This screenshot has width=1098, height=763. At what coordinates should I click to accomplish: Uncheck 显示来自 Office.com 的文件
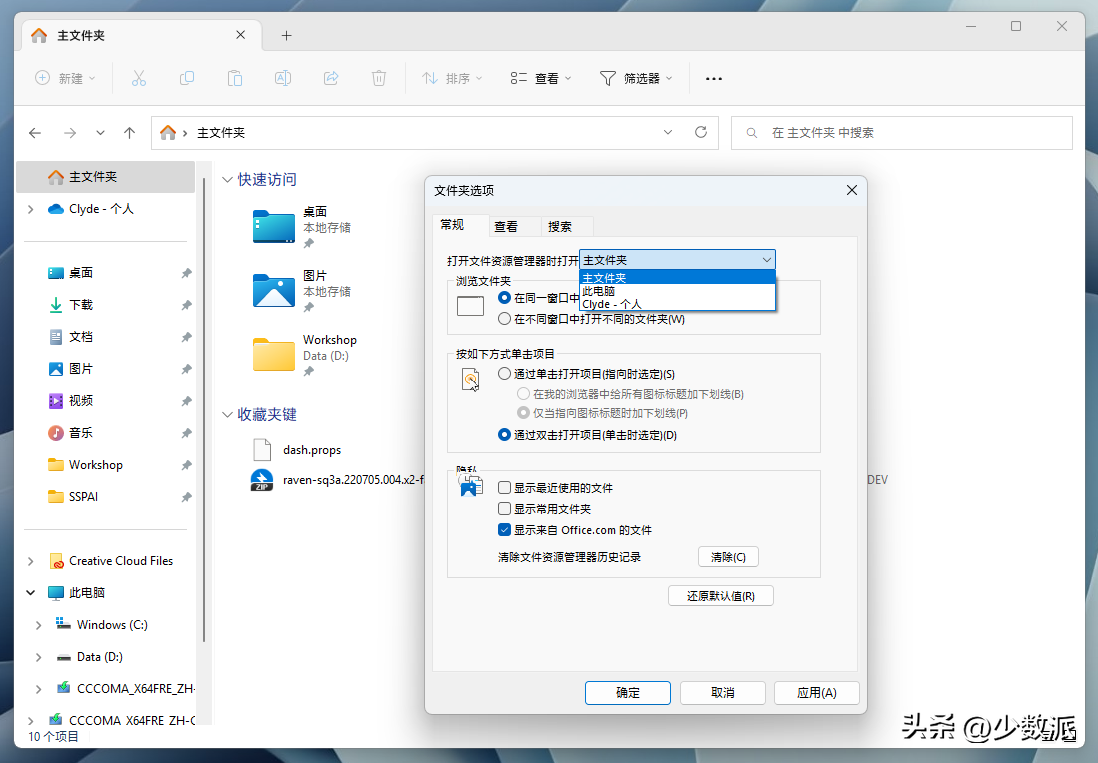[505, 530]
